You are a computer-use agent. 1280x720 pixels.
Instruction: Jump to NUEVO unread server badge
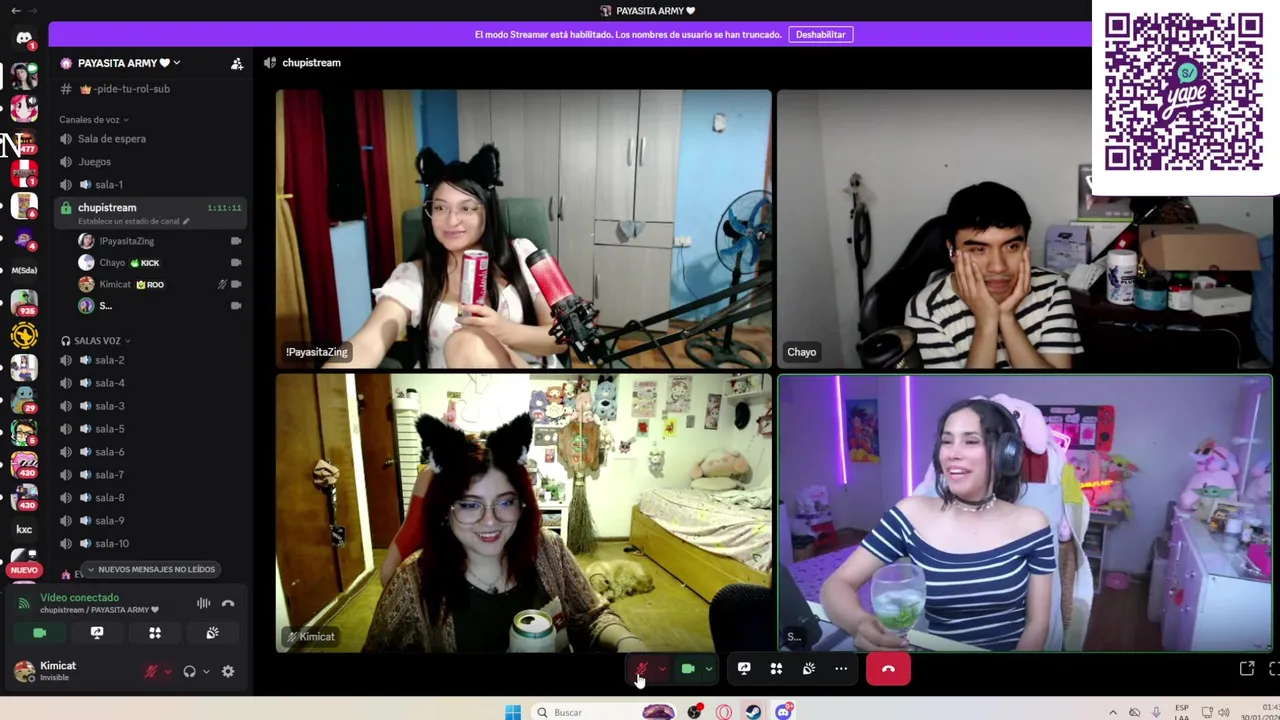(24, 570)
